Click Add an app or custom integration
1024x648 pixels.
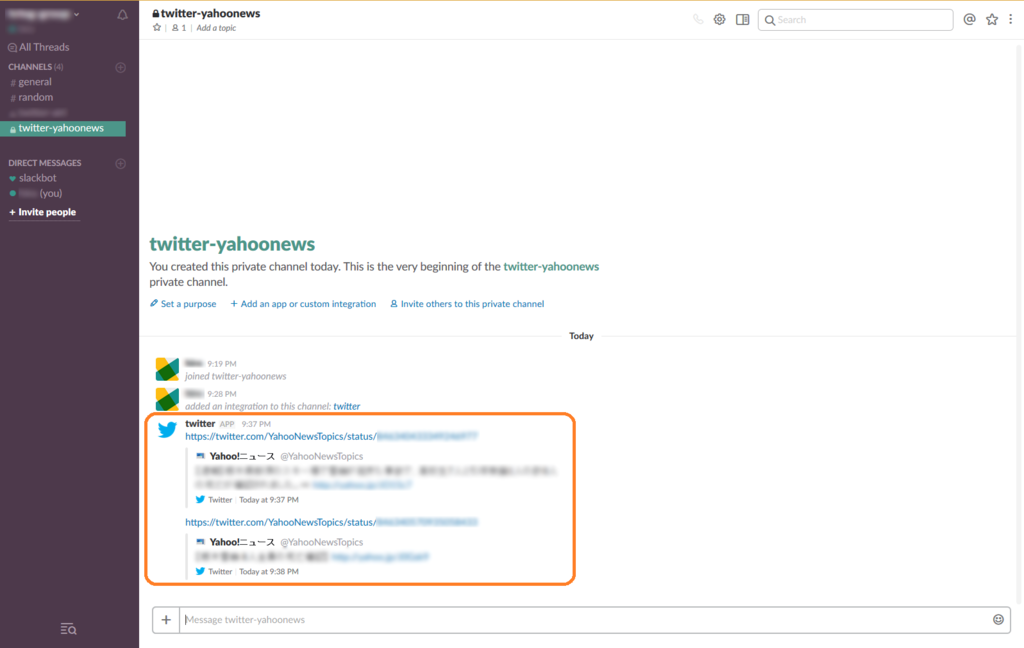coord(303,304)
